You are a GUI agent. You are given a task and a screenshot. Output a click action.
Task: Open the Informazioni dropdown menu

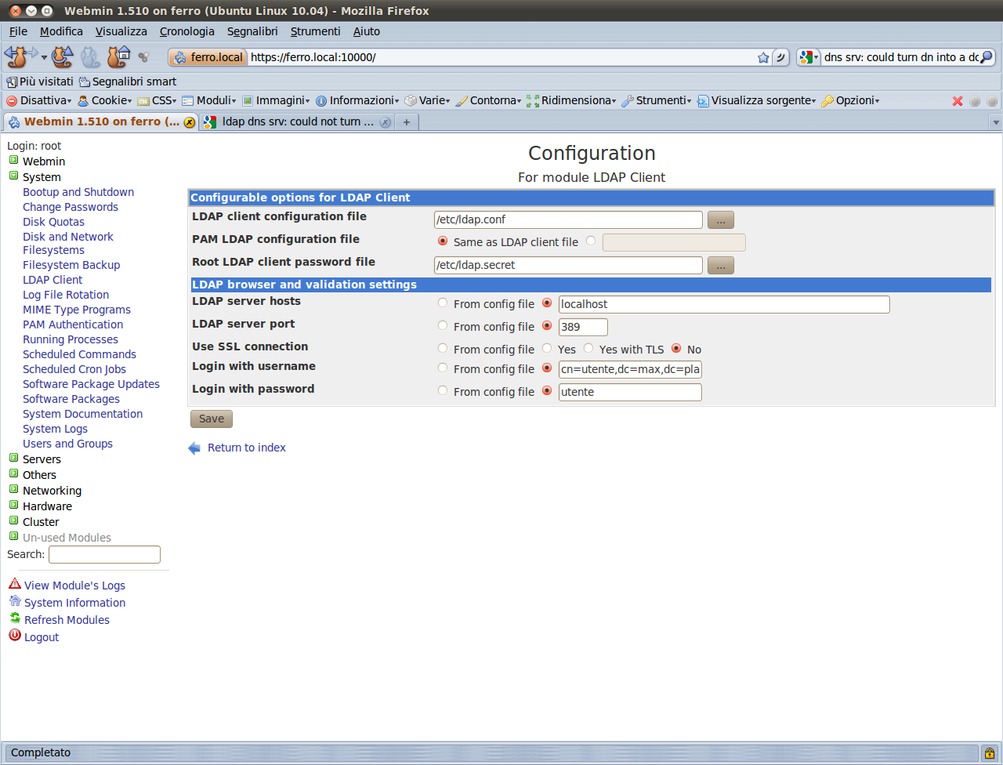[357, 101]
